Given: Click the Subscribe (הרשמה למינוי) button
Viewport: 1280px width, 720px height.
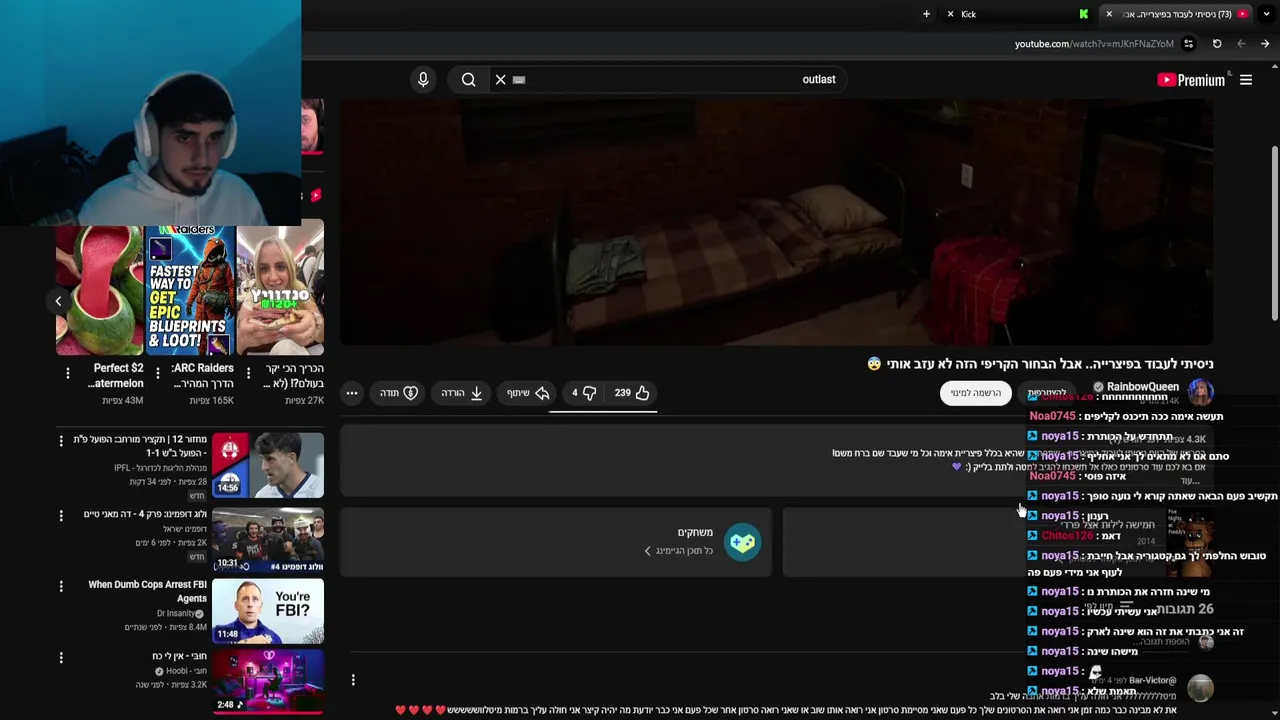Looking at the screenshot, I should click(x=975, y=393).
